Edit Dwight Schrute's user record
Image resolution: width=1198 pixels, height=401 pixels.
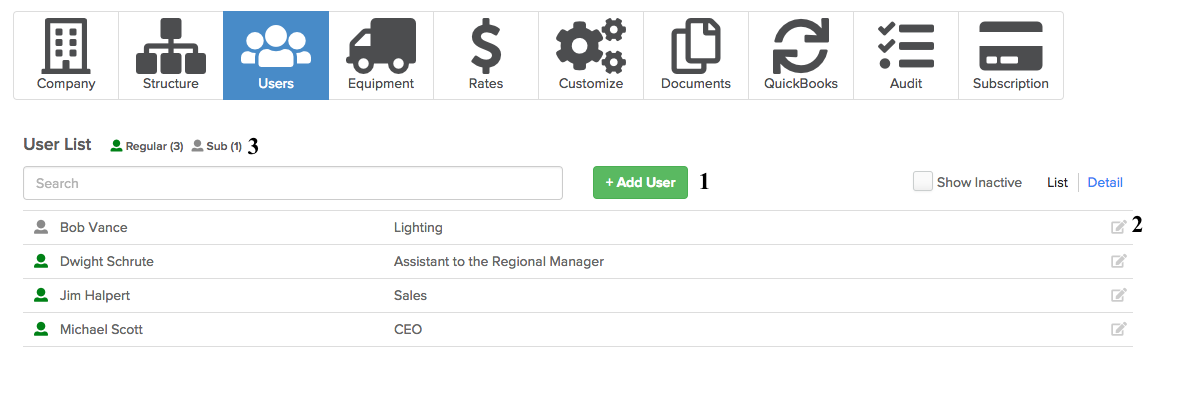(1119, 262)
